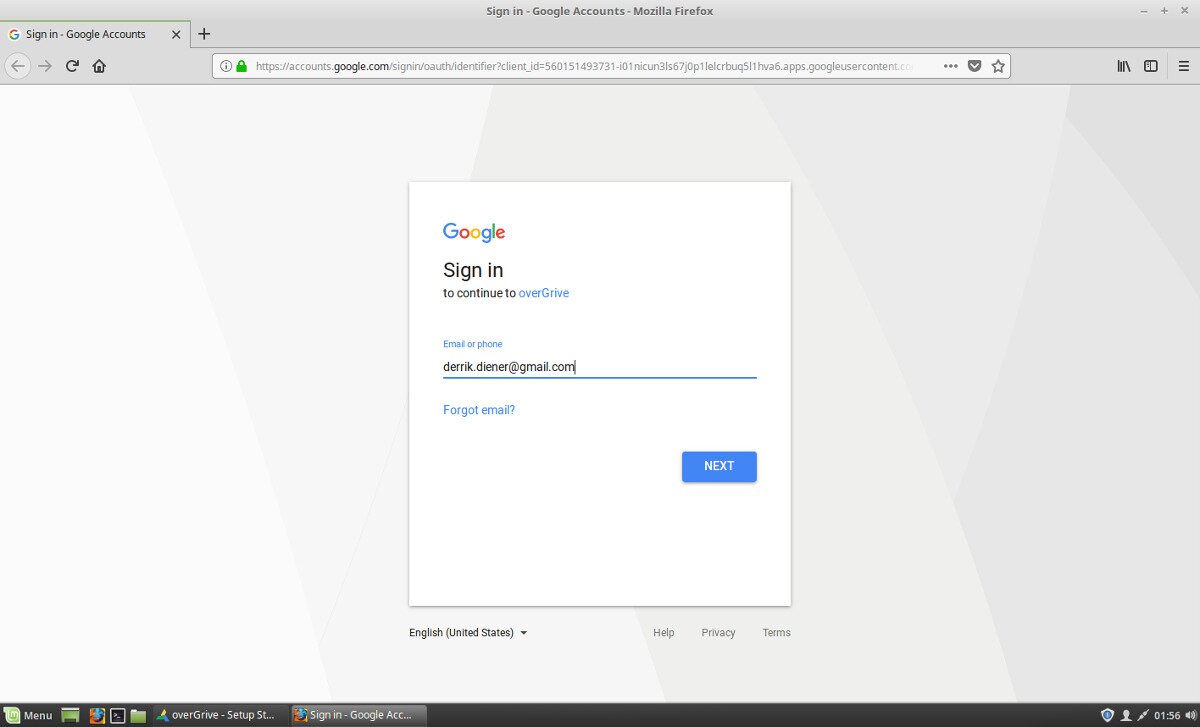This screenshot has width=1200, height=727.
Task: Open a new tab with plus button
Action: point(204,34)
